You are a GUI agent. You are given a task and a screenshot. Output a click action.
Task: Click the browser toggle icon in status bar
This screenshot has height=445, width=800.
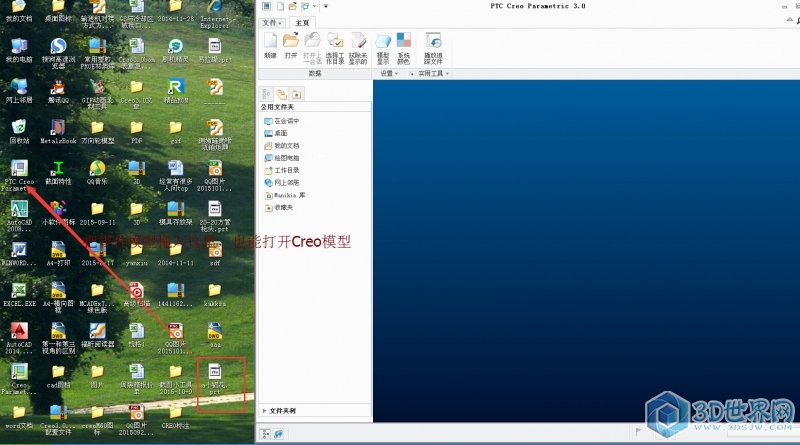[279, 434]
